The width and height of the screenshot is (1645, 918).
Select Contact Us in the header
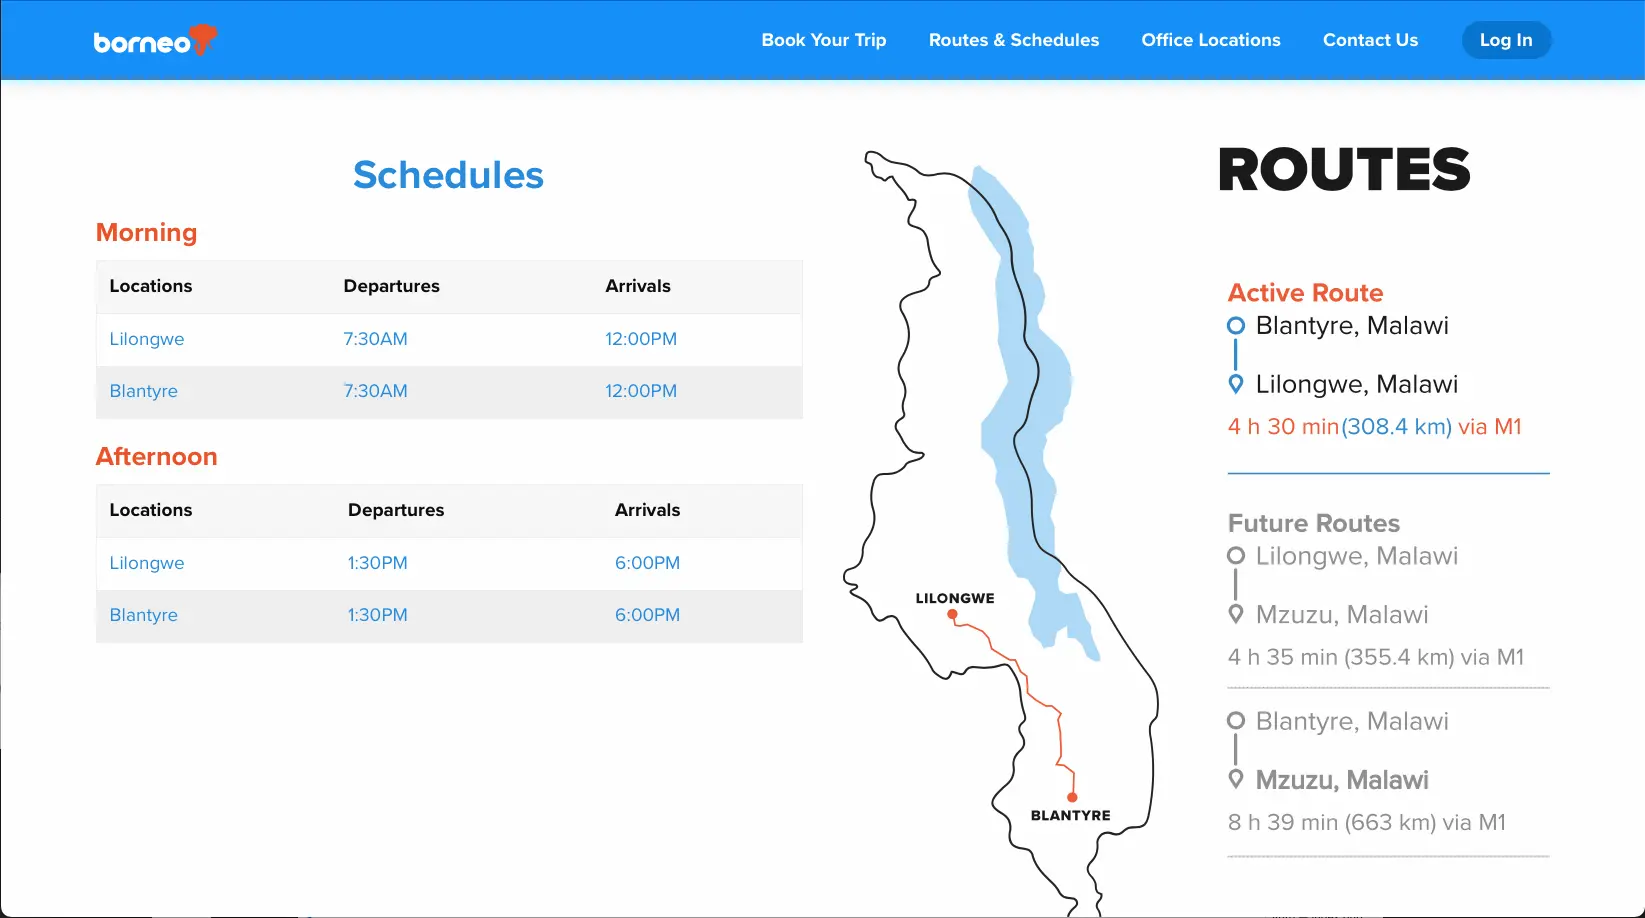pyautogui.click(x=1370, y=40)
